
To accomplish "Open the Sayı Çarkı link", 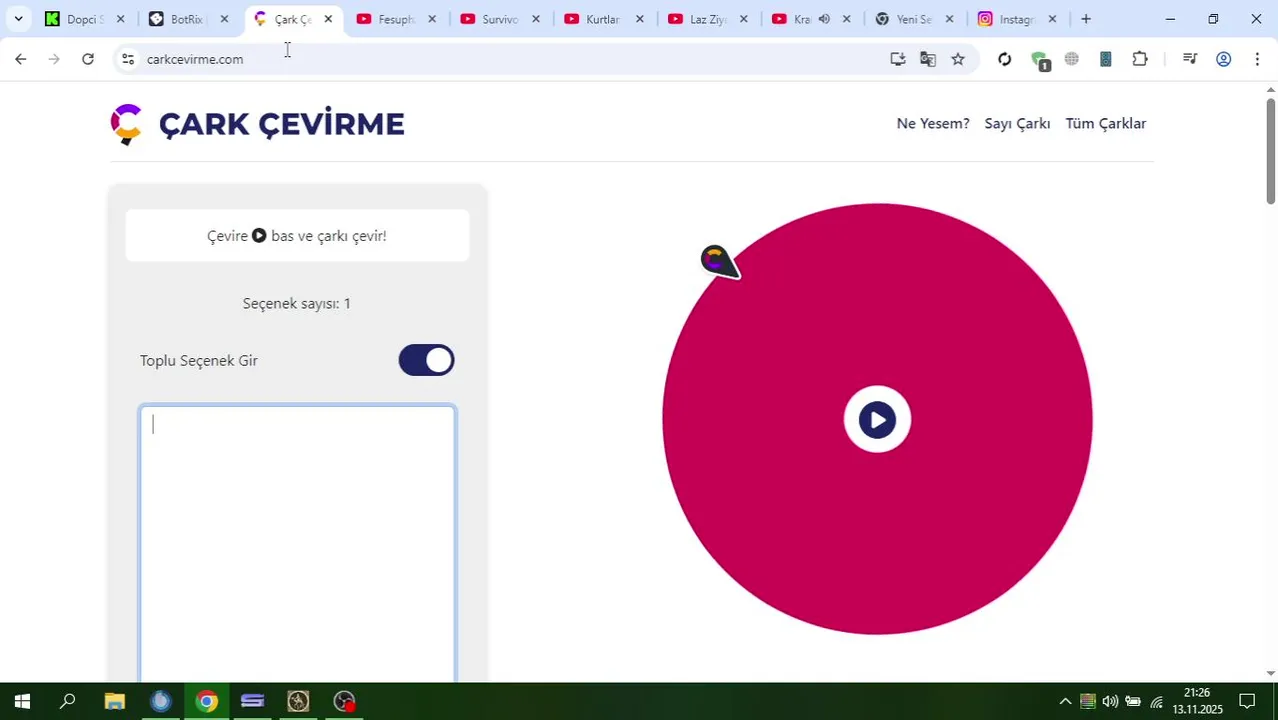I will pos(1017,124).
